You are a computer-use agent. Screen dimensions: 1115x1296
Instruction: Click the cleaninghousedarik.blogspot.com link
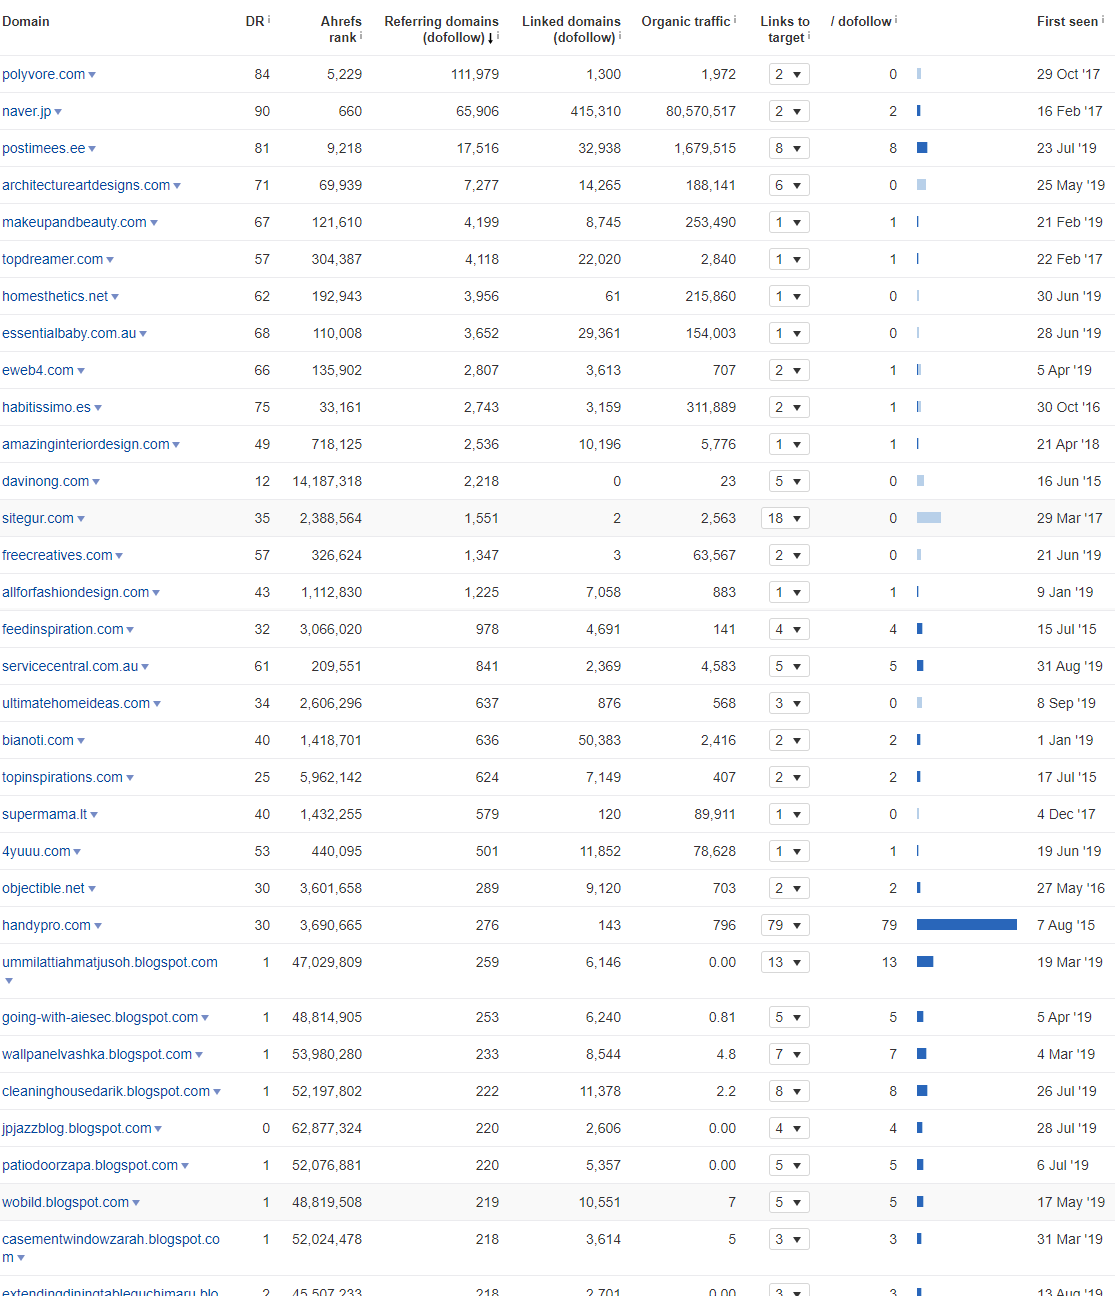[x=106, y=1091]
